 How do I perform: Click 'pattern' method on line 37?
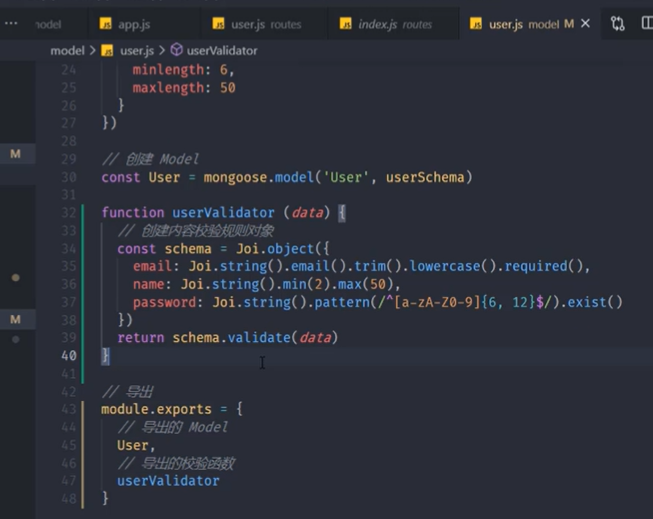click(x=341, y=302)
